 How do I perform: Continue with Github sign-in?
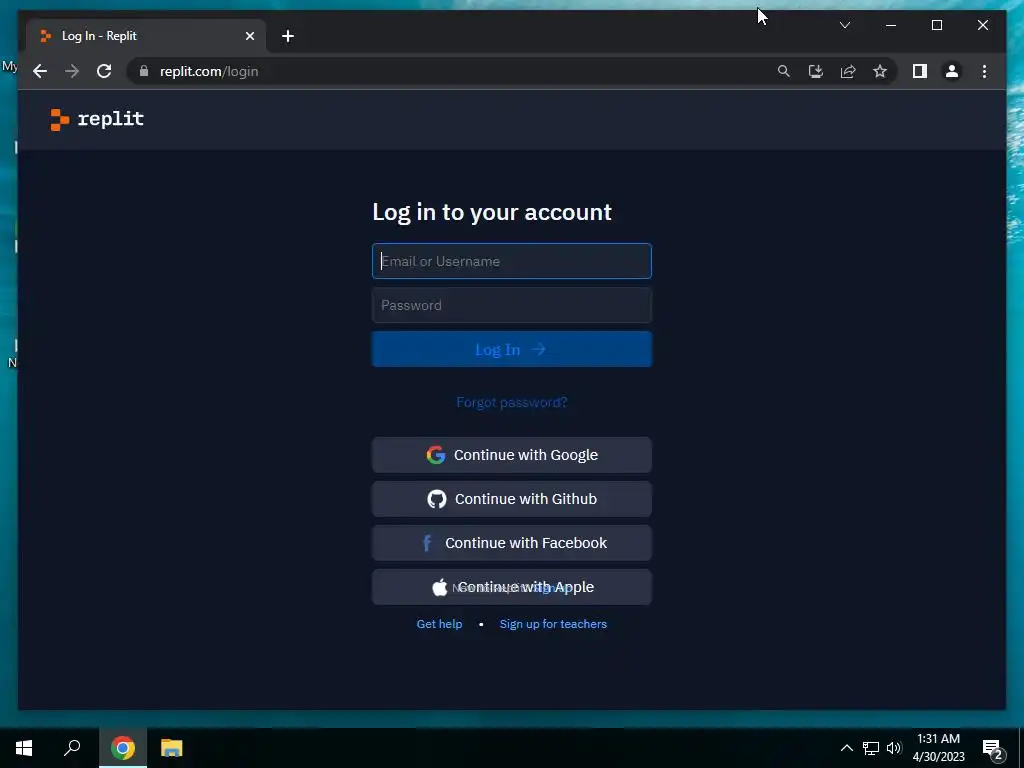pos(511,499)
